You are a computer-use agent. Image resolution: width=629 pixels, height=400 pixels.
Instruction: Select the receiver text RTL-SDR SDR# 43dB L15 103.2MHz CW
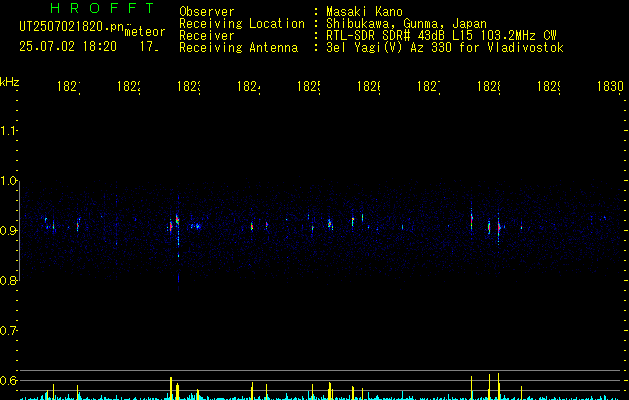441,36
